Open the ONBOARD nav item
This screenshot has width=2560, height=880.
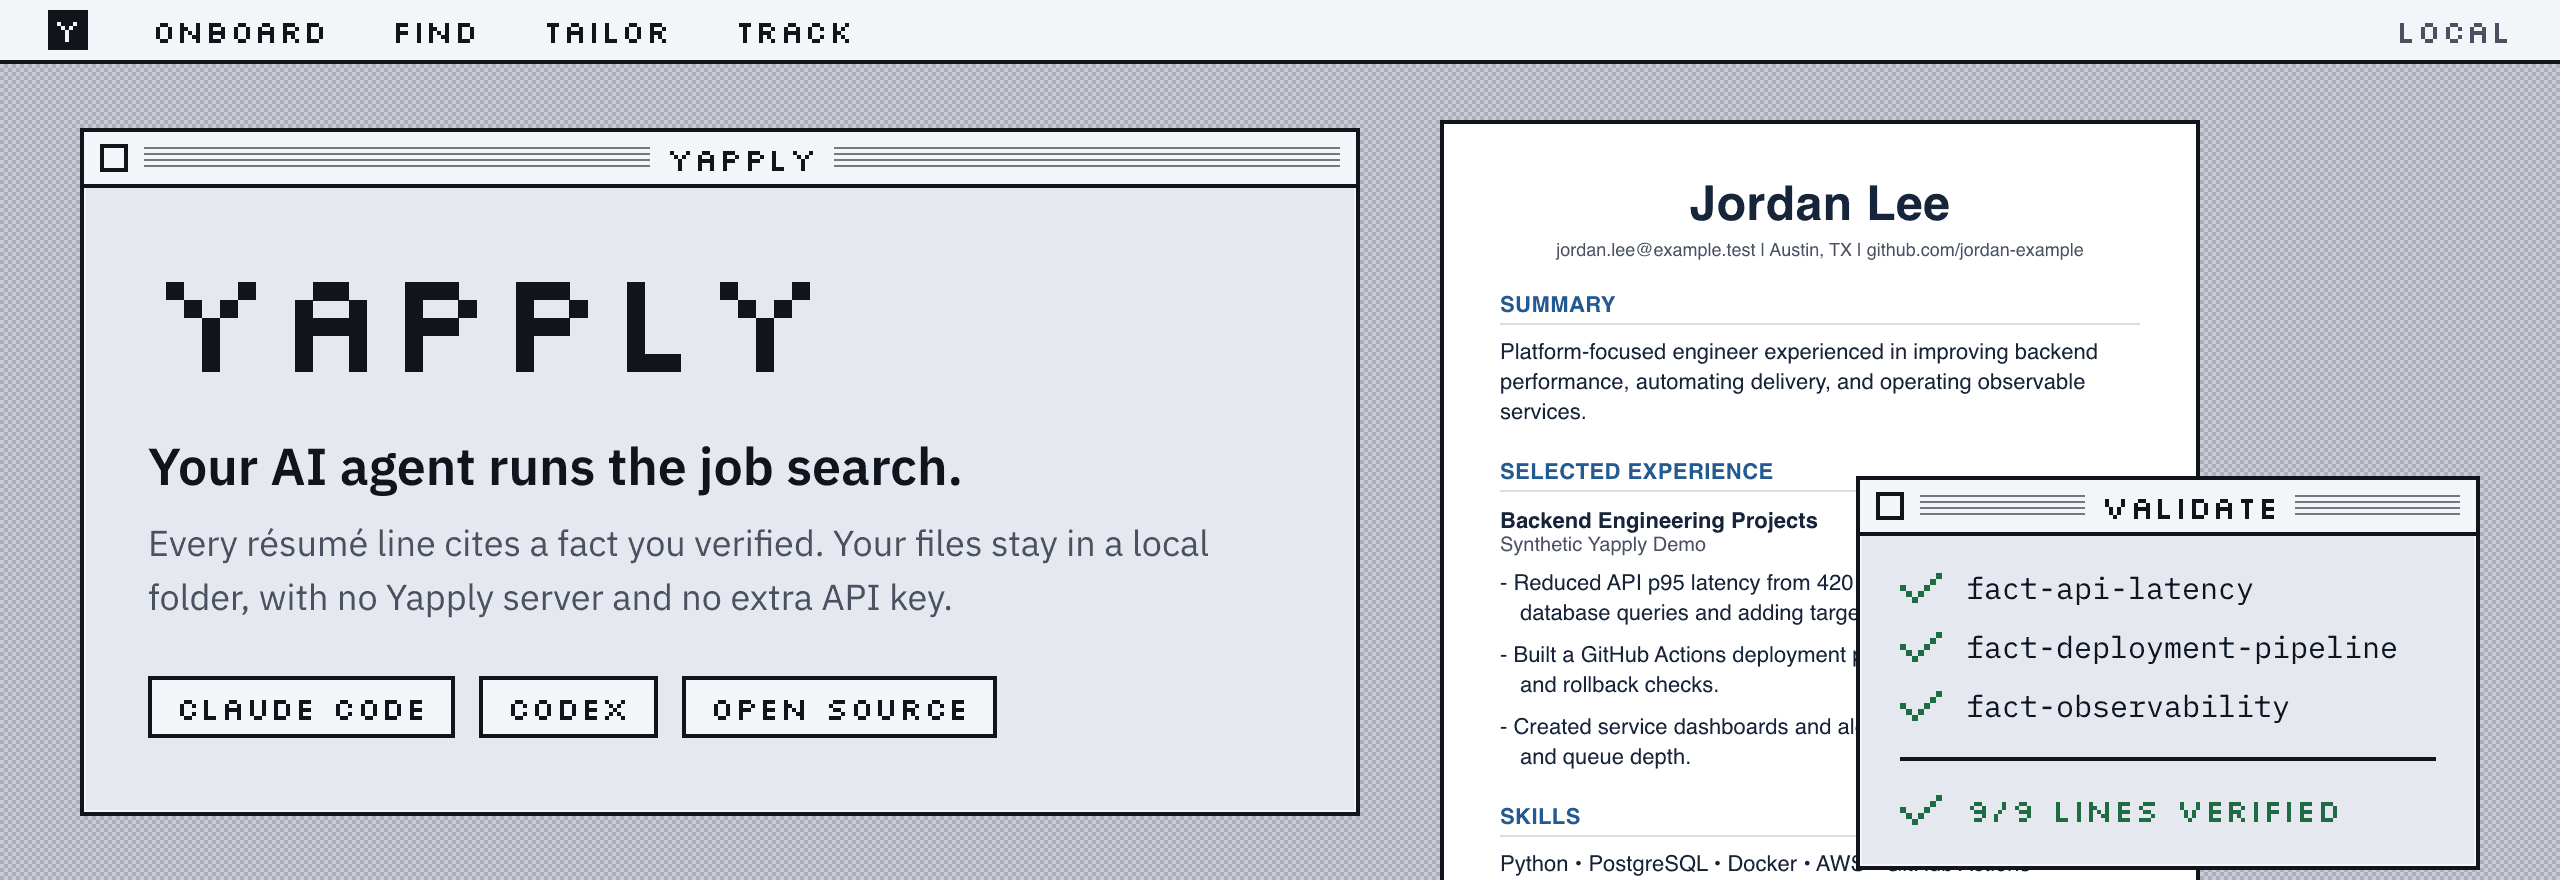coord(240,33)
